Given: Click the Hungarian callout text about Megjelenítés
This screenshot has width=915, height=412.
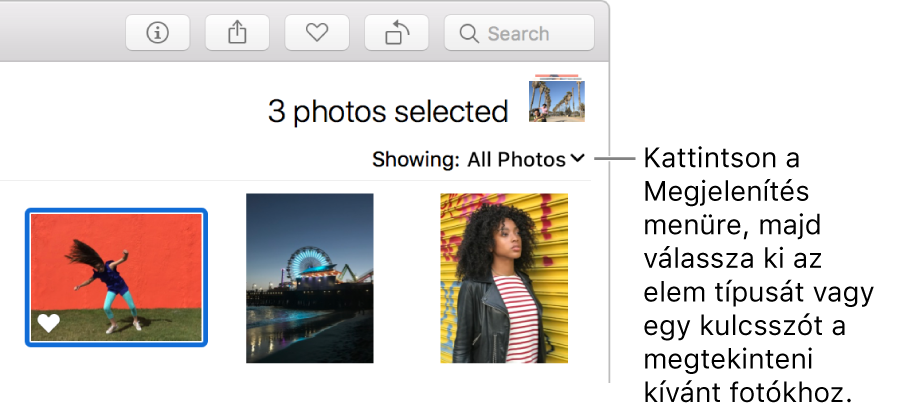Looking at the screenshot, I should (x=759, y=275).
